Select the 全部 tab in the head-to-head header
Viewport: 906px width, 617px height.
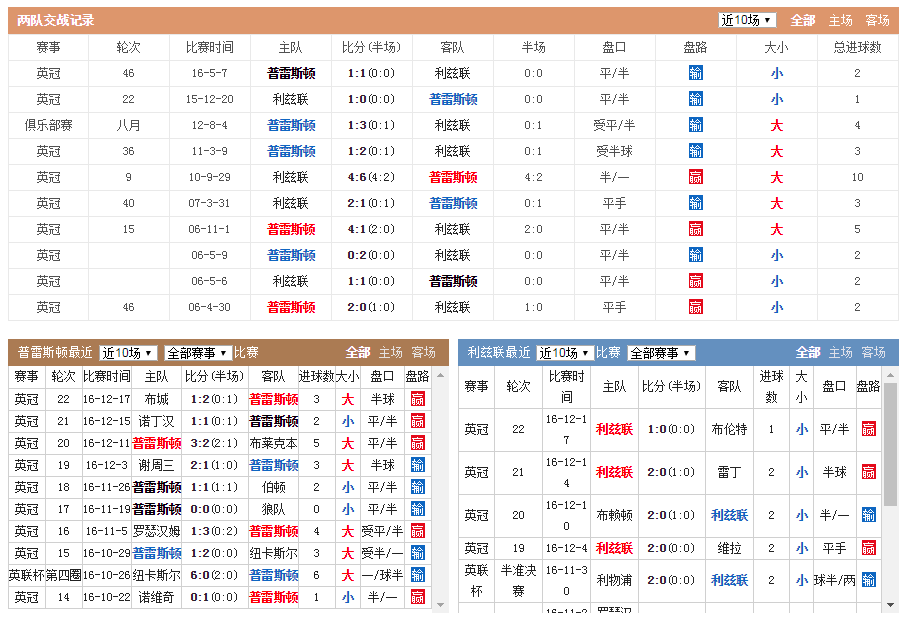(x=803, y=20)
